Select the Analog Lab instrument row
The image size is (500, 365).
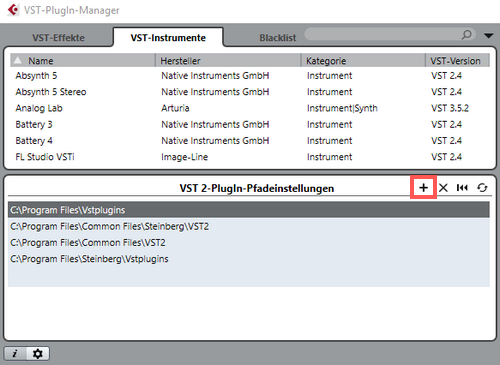click(x=250, y=108)
